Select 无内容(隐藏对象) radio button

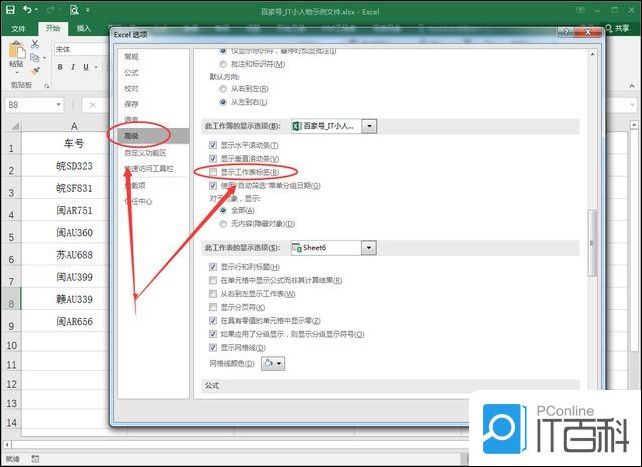[223, 224]
